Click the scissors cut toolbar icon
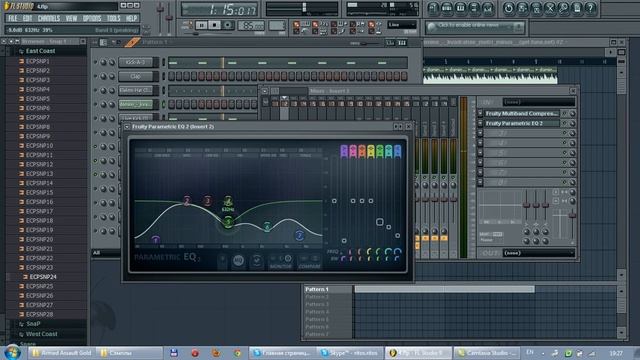The image size is (640, 360). 550,8
